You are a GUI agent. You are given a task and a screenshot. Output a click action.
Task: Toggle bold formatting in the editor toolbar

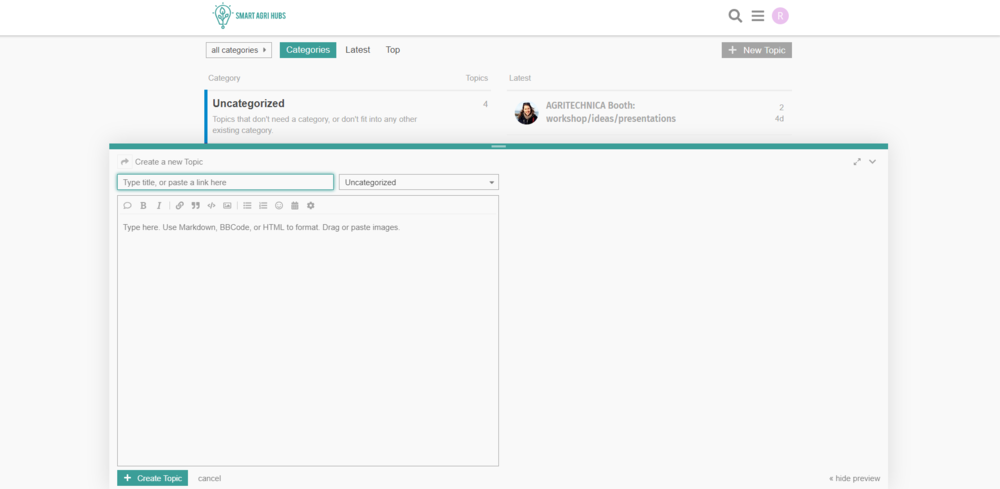143,205
